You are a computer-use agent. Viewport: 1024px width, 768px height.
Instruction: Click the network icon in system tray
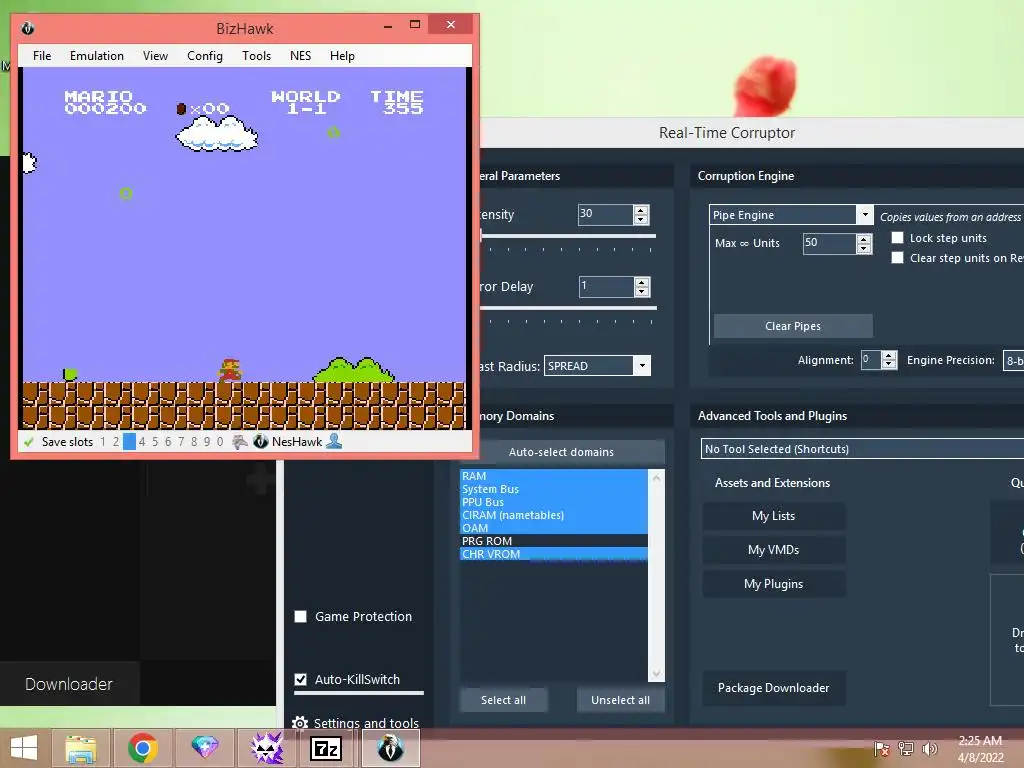point(905,748)
